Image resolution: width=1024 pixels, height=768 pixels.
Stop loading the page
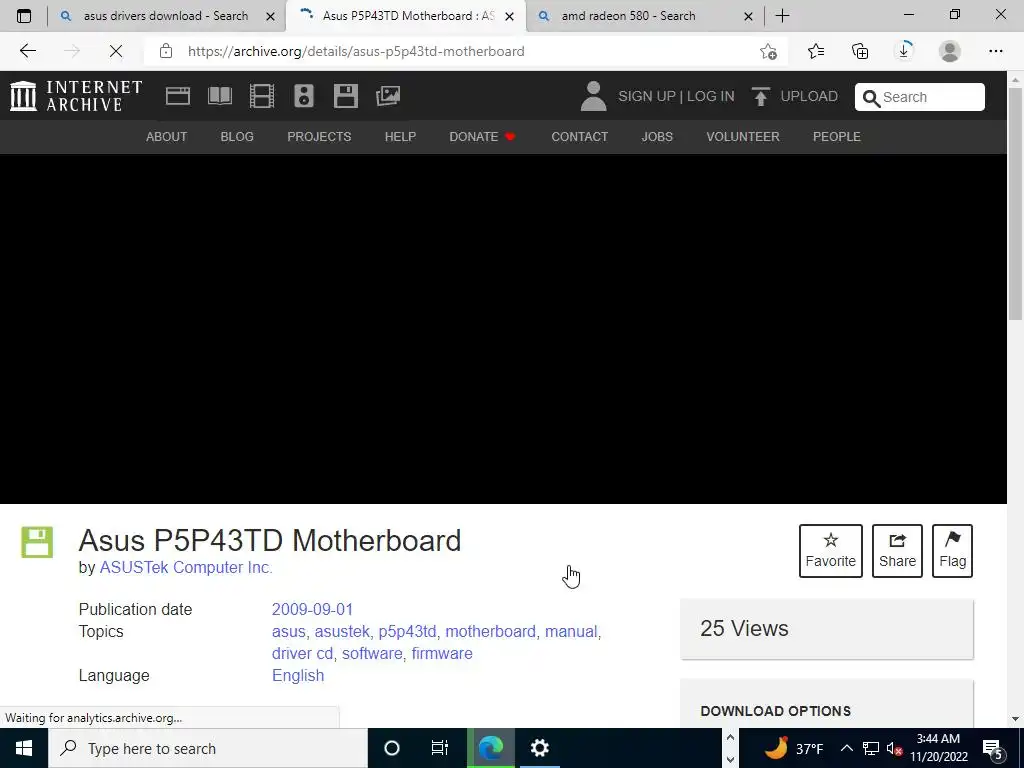116,51
